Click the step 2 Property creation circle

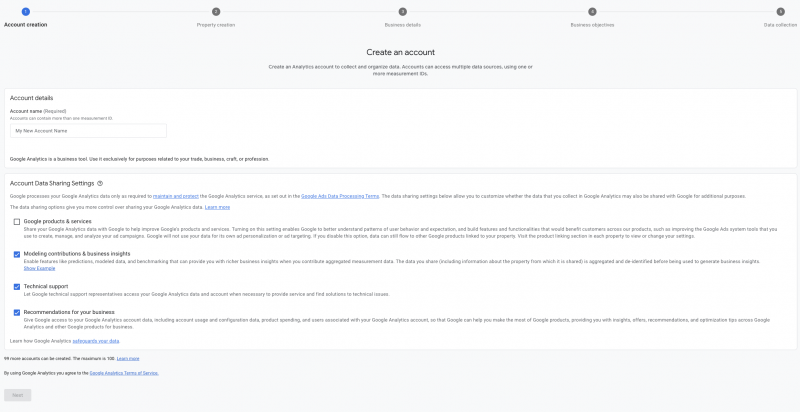coord(215,11)
